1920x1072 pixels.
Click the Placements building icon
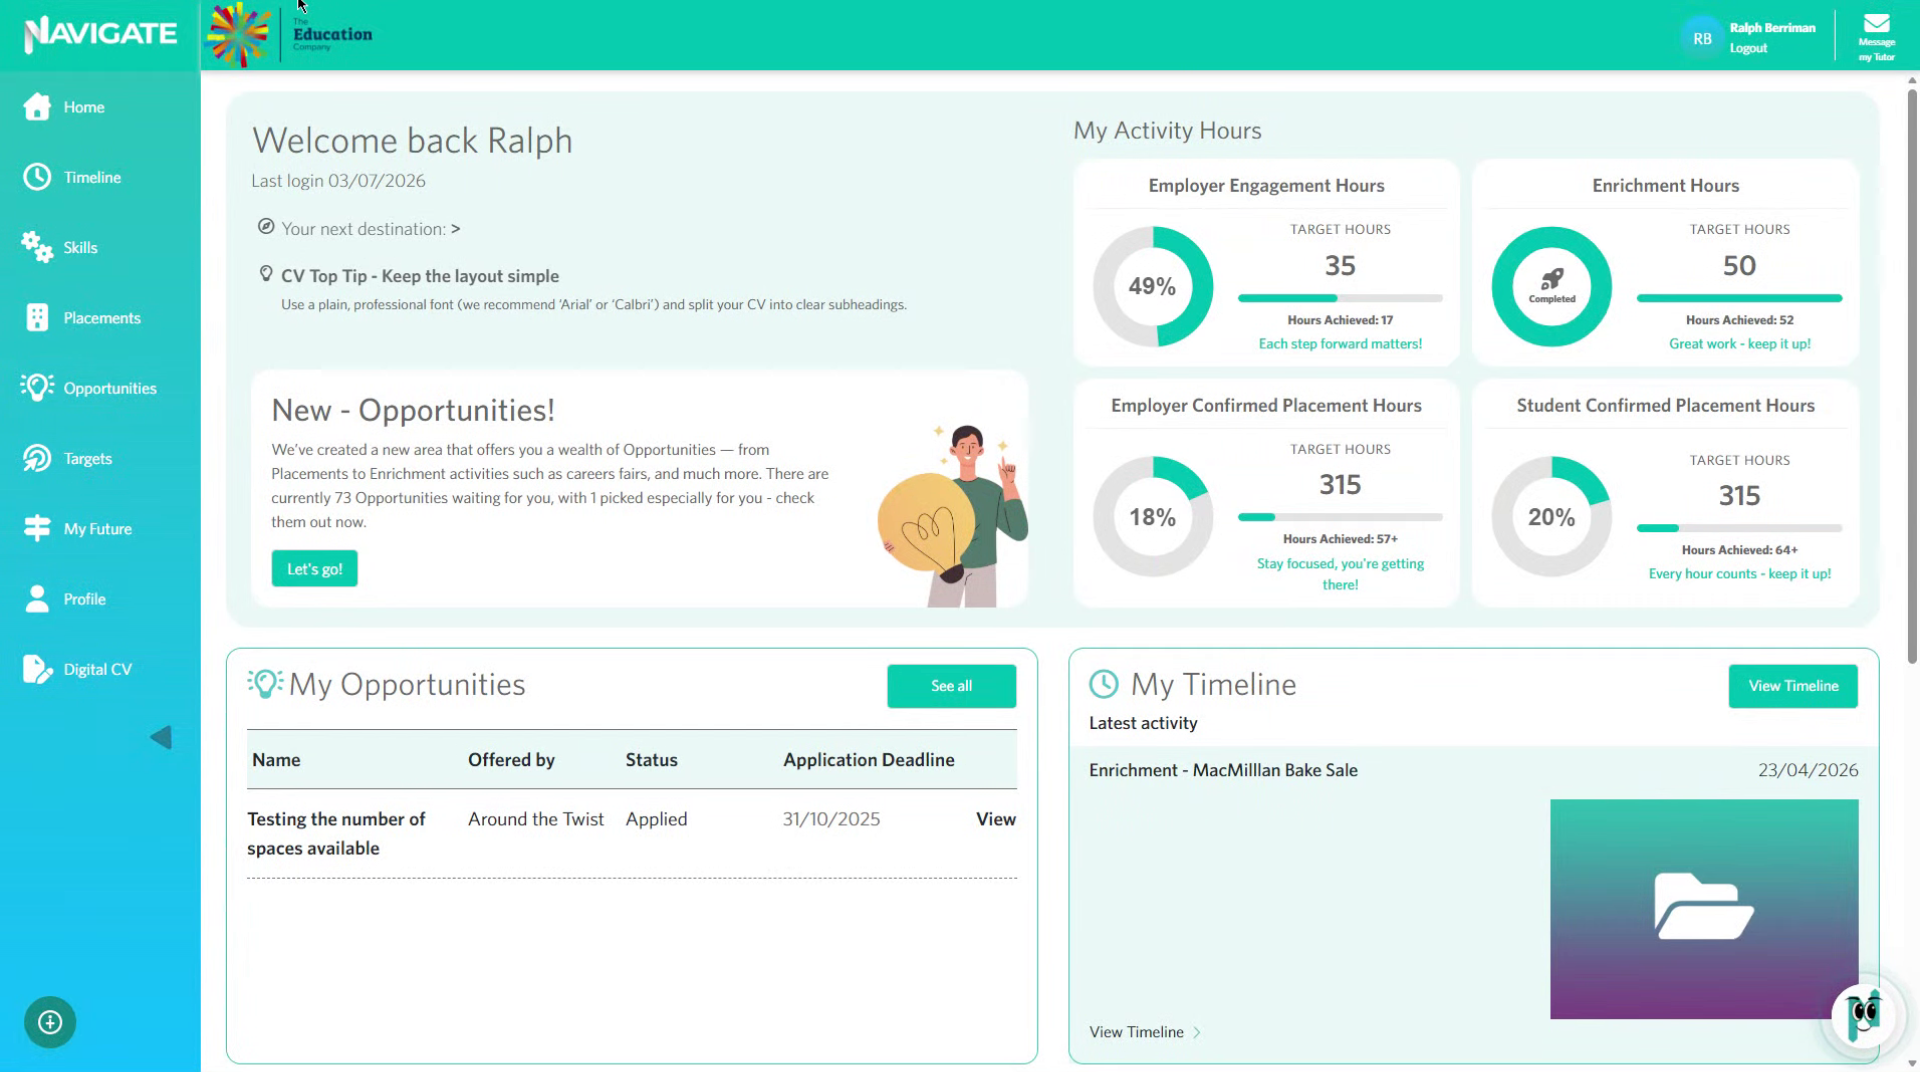[37, 317]
